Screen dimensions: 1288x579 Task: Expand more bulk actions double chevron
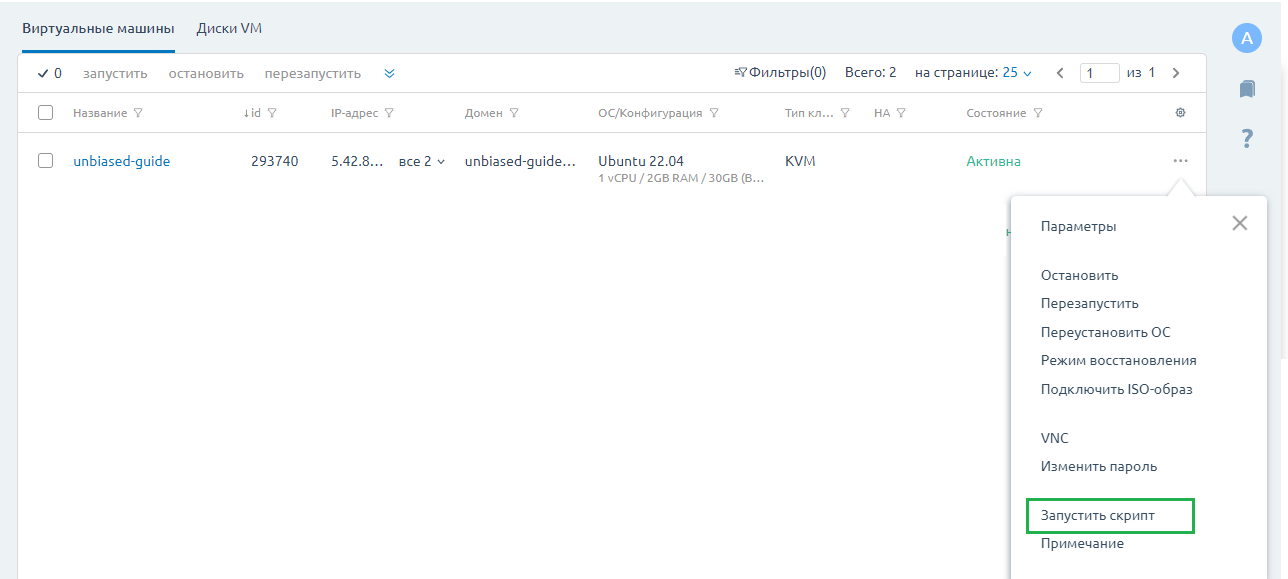(389, 73)
